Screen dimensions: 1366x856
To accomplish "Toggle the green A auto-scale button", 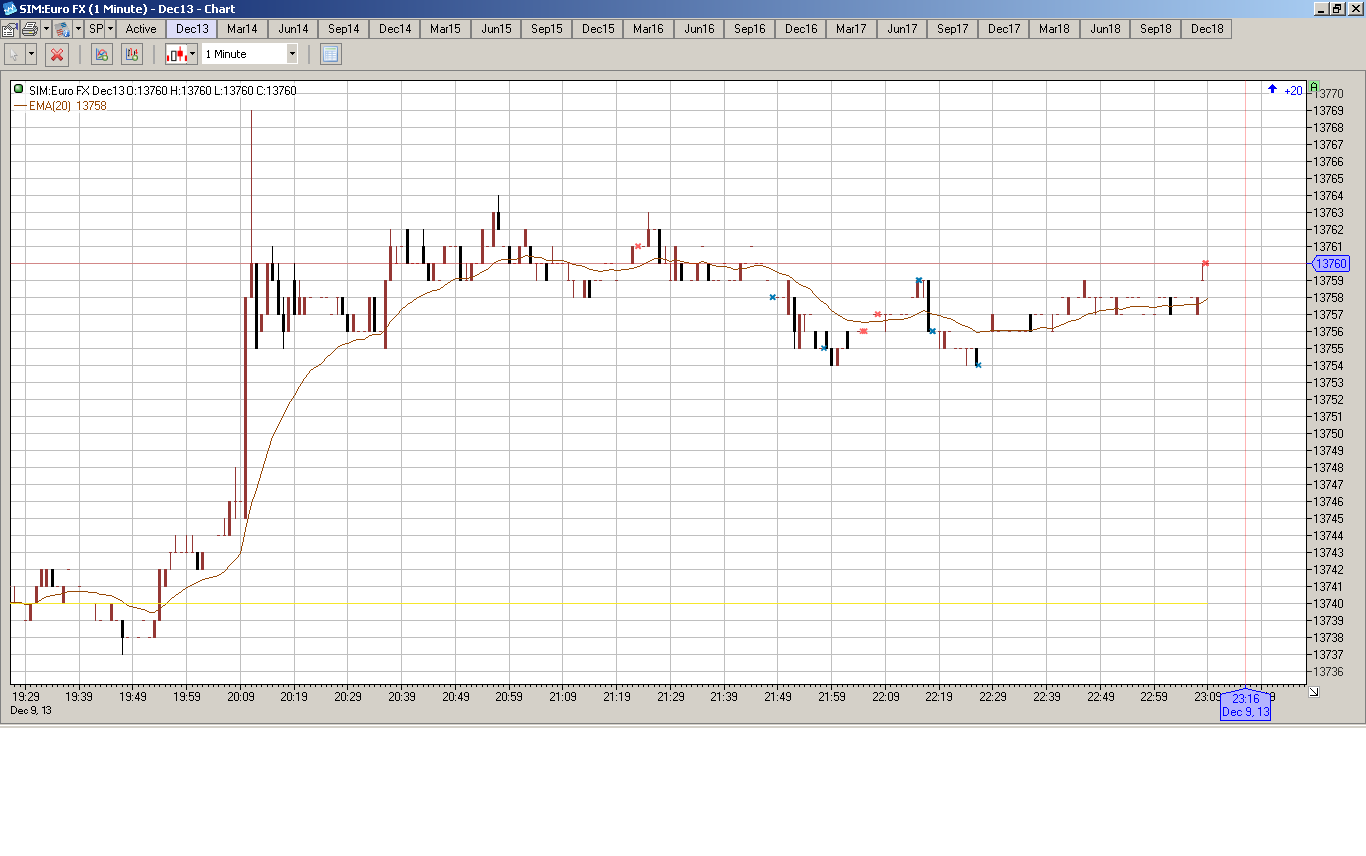I will click(x=1314, y=87).
